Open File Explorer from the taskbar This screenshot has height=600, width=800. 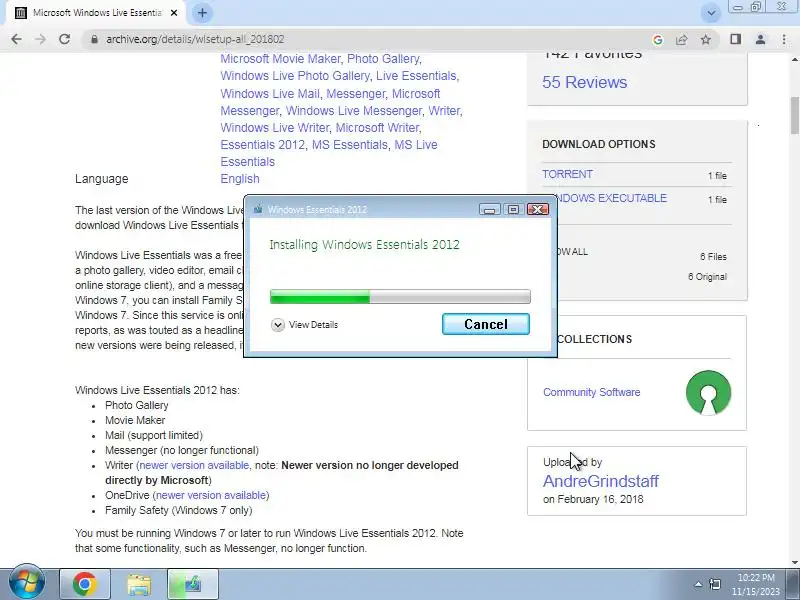[x=138, y=584]
